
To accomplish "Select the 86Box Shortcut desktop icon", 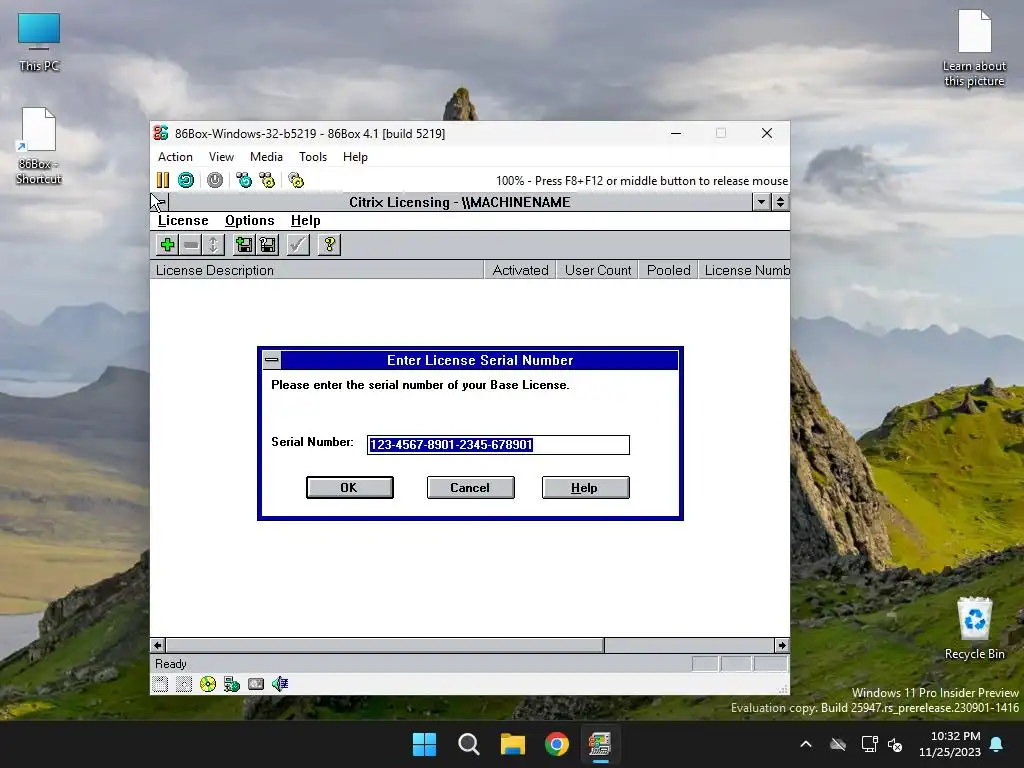I will point(39,146).
